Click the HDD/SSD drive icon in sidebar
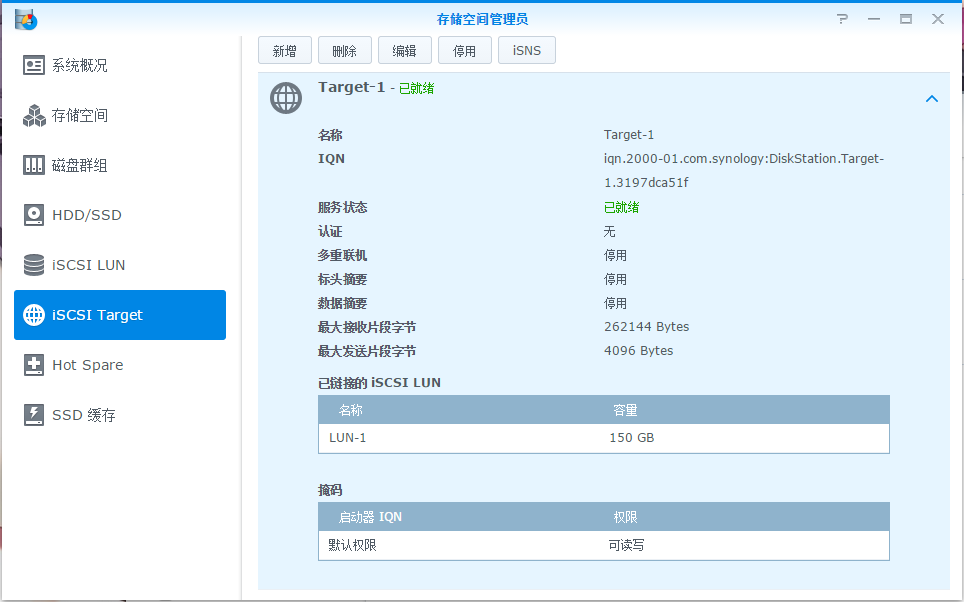 [35, 215]
